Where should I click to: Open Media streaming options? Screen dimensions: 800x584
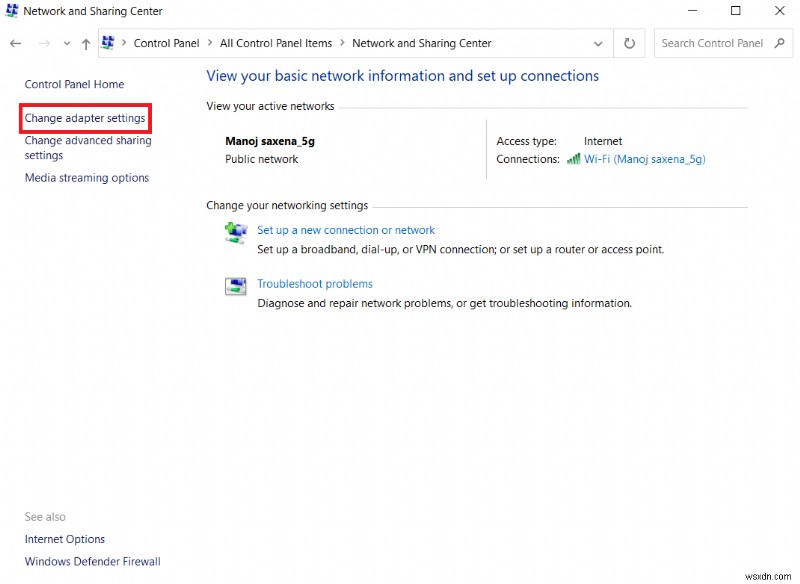tap(87, 178)
